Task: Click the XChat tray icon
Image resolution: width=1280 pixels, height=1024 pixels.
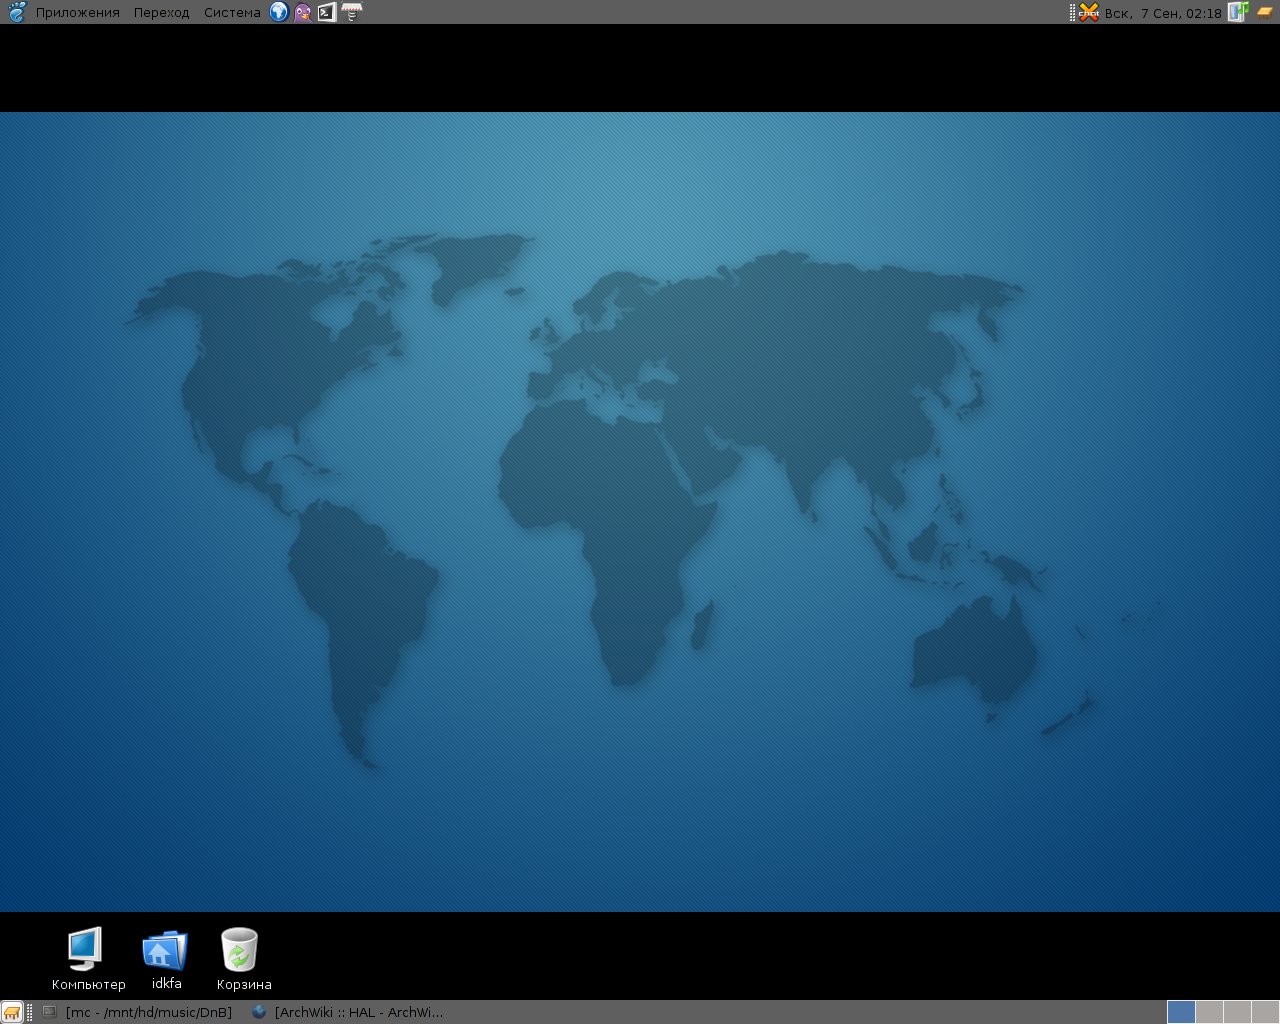Action: [1089, 12]
